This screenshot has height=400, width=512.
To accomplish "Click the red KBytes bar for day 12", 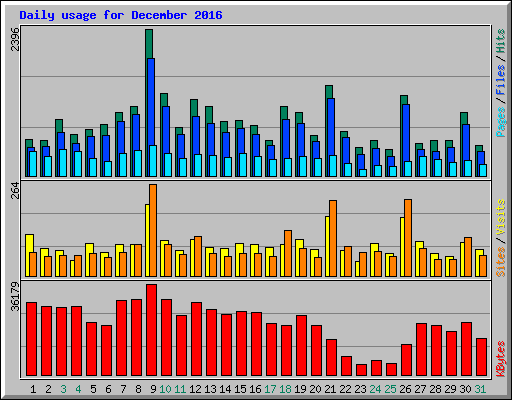I will click(196, 339).
